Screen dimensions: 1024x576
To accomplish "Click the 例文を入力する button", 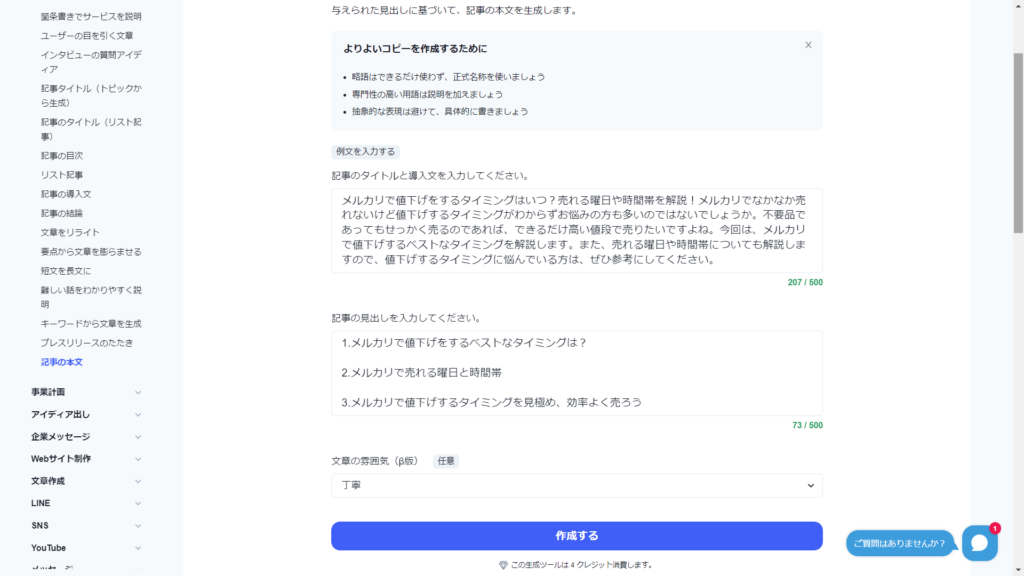I will tap(365, 152).
